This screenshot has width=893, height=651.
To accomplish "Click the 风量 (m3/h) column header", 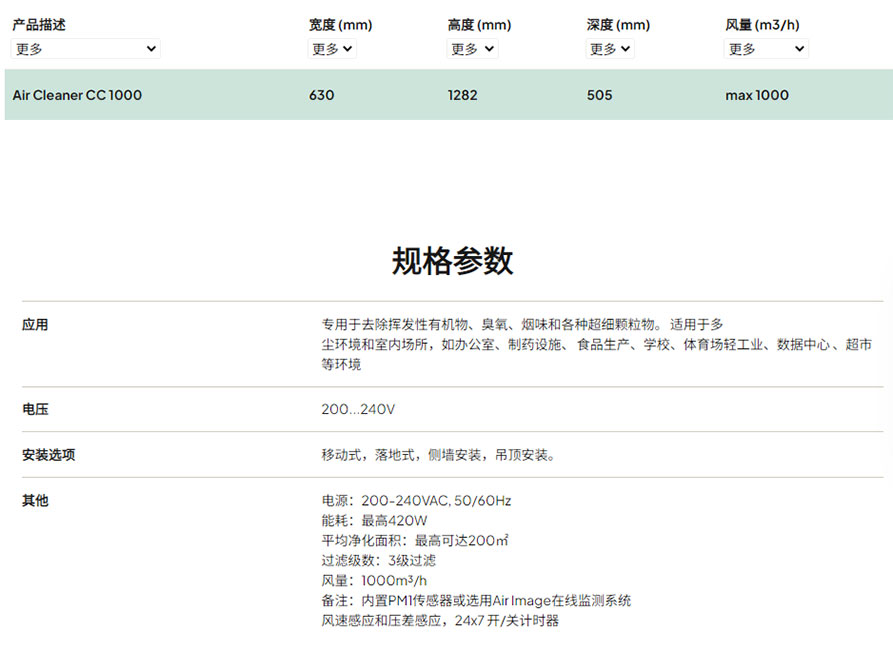I will tap(762, 25).
